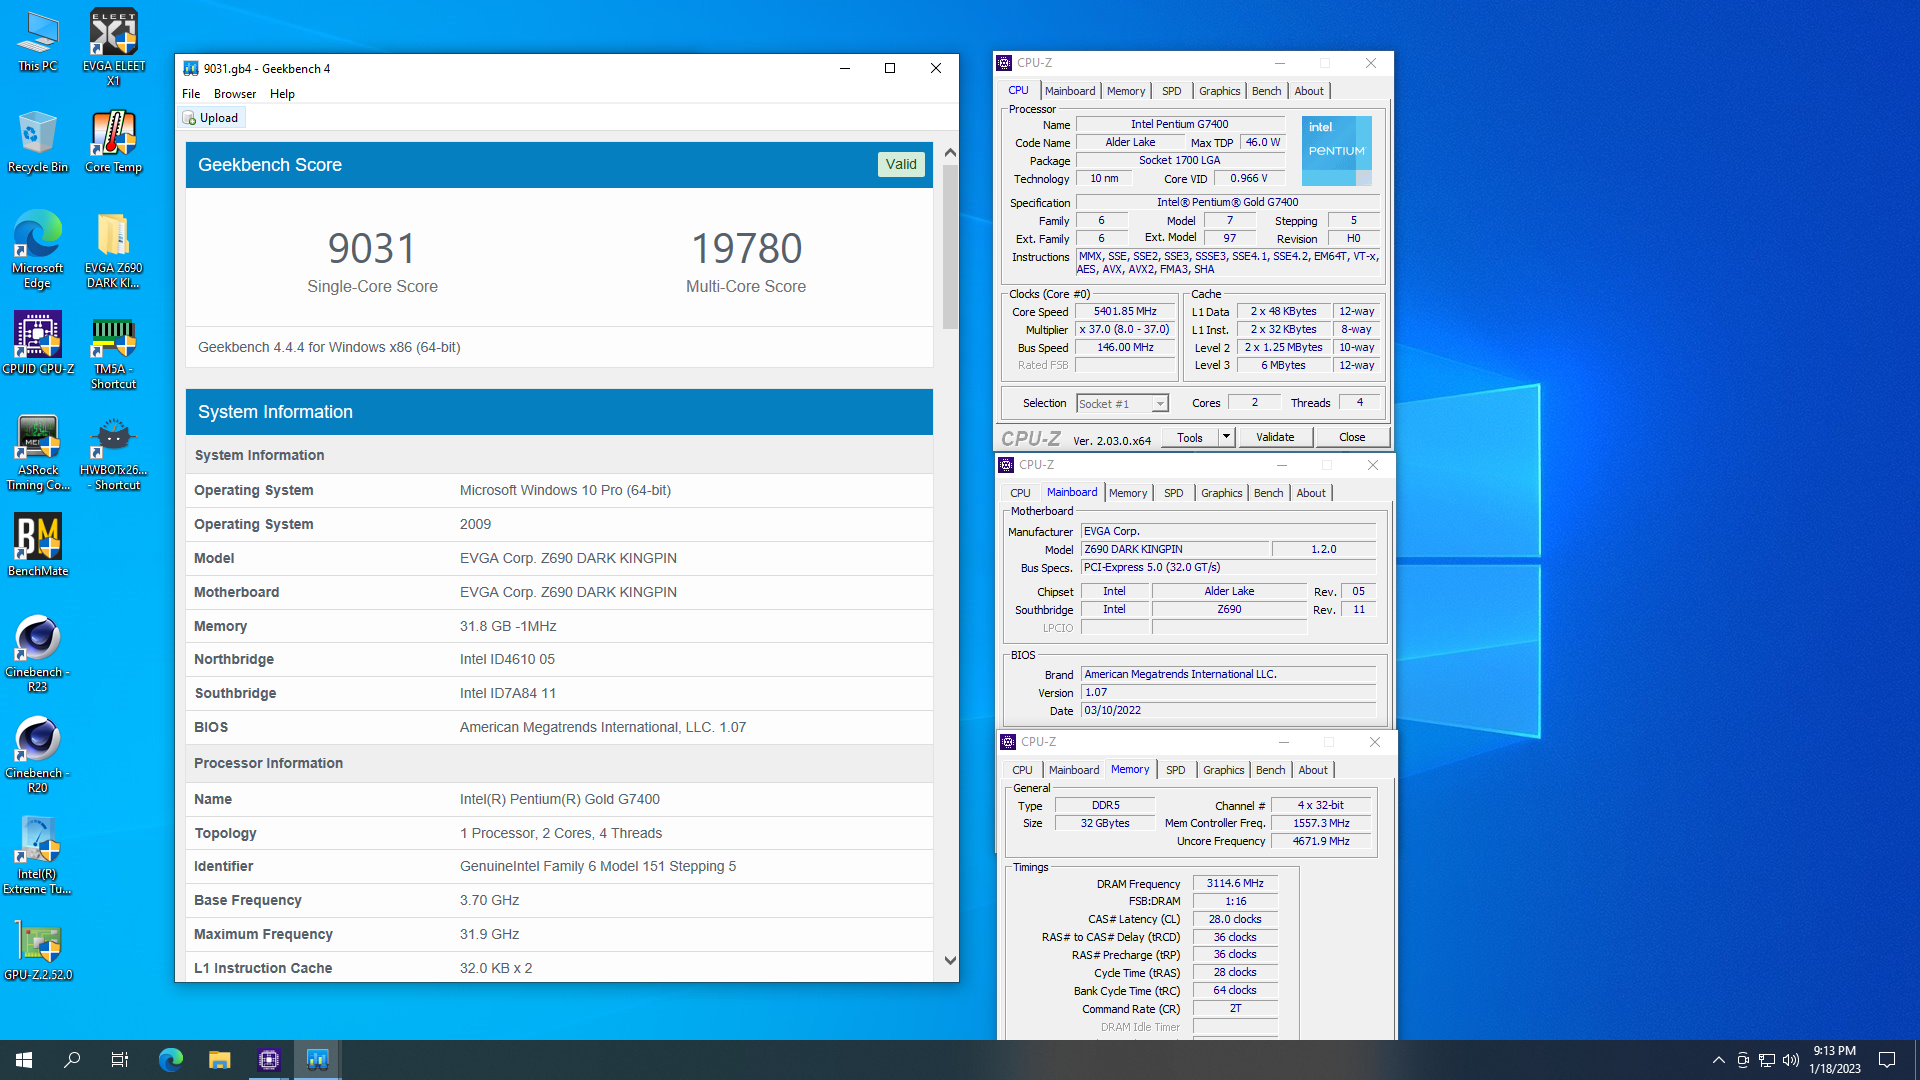Open taskbar Search
This screenshot has height=1080, width=1920.
(72, 1060)
